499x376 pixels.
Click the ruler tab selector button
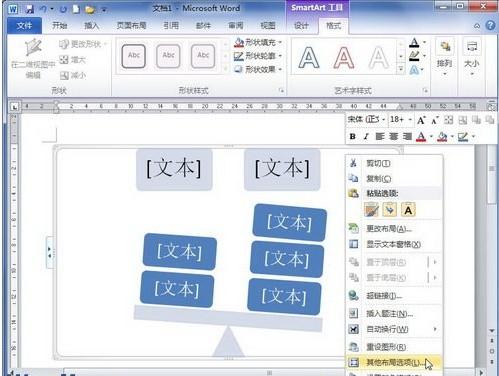pyautogui.click(x=14, y=107)
